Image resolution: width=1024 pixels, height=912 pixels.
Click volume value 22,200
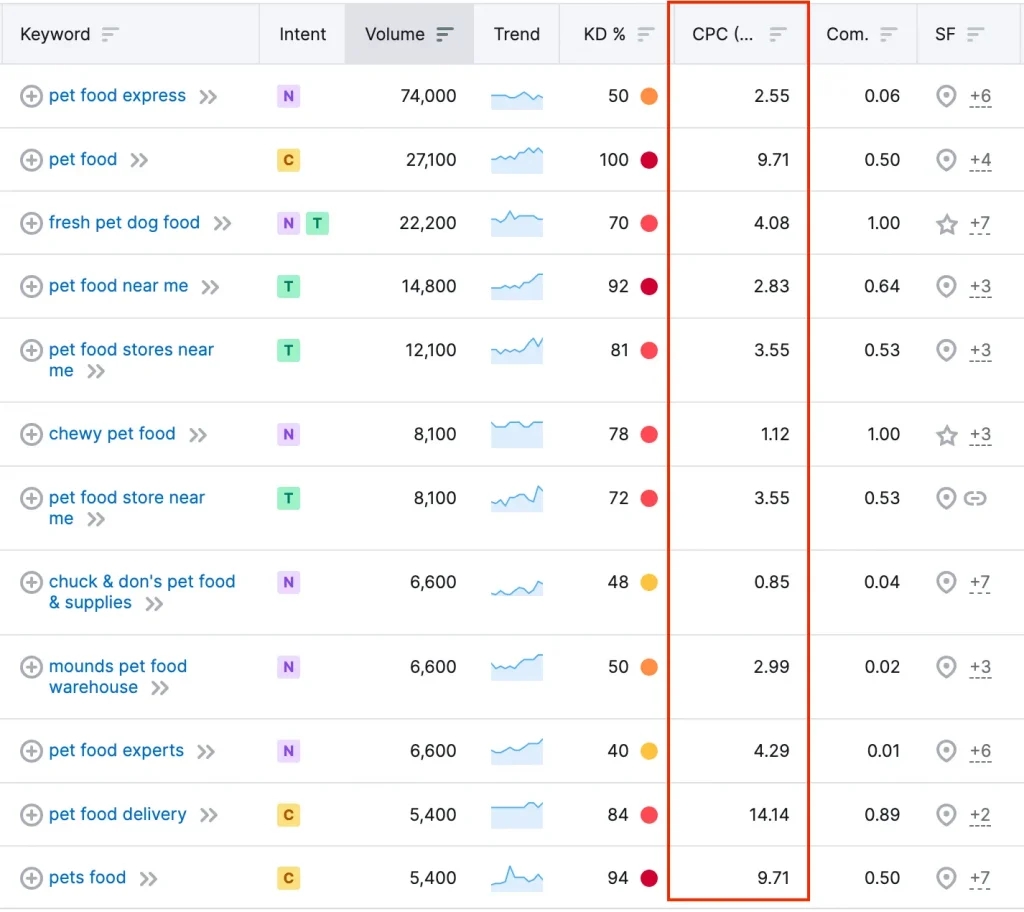(x=428, y=223)
